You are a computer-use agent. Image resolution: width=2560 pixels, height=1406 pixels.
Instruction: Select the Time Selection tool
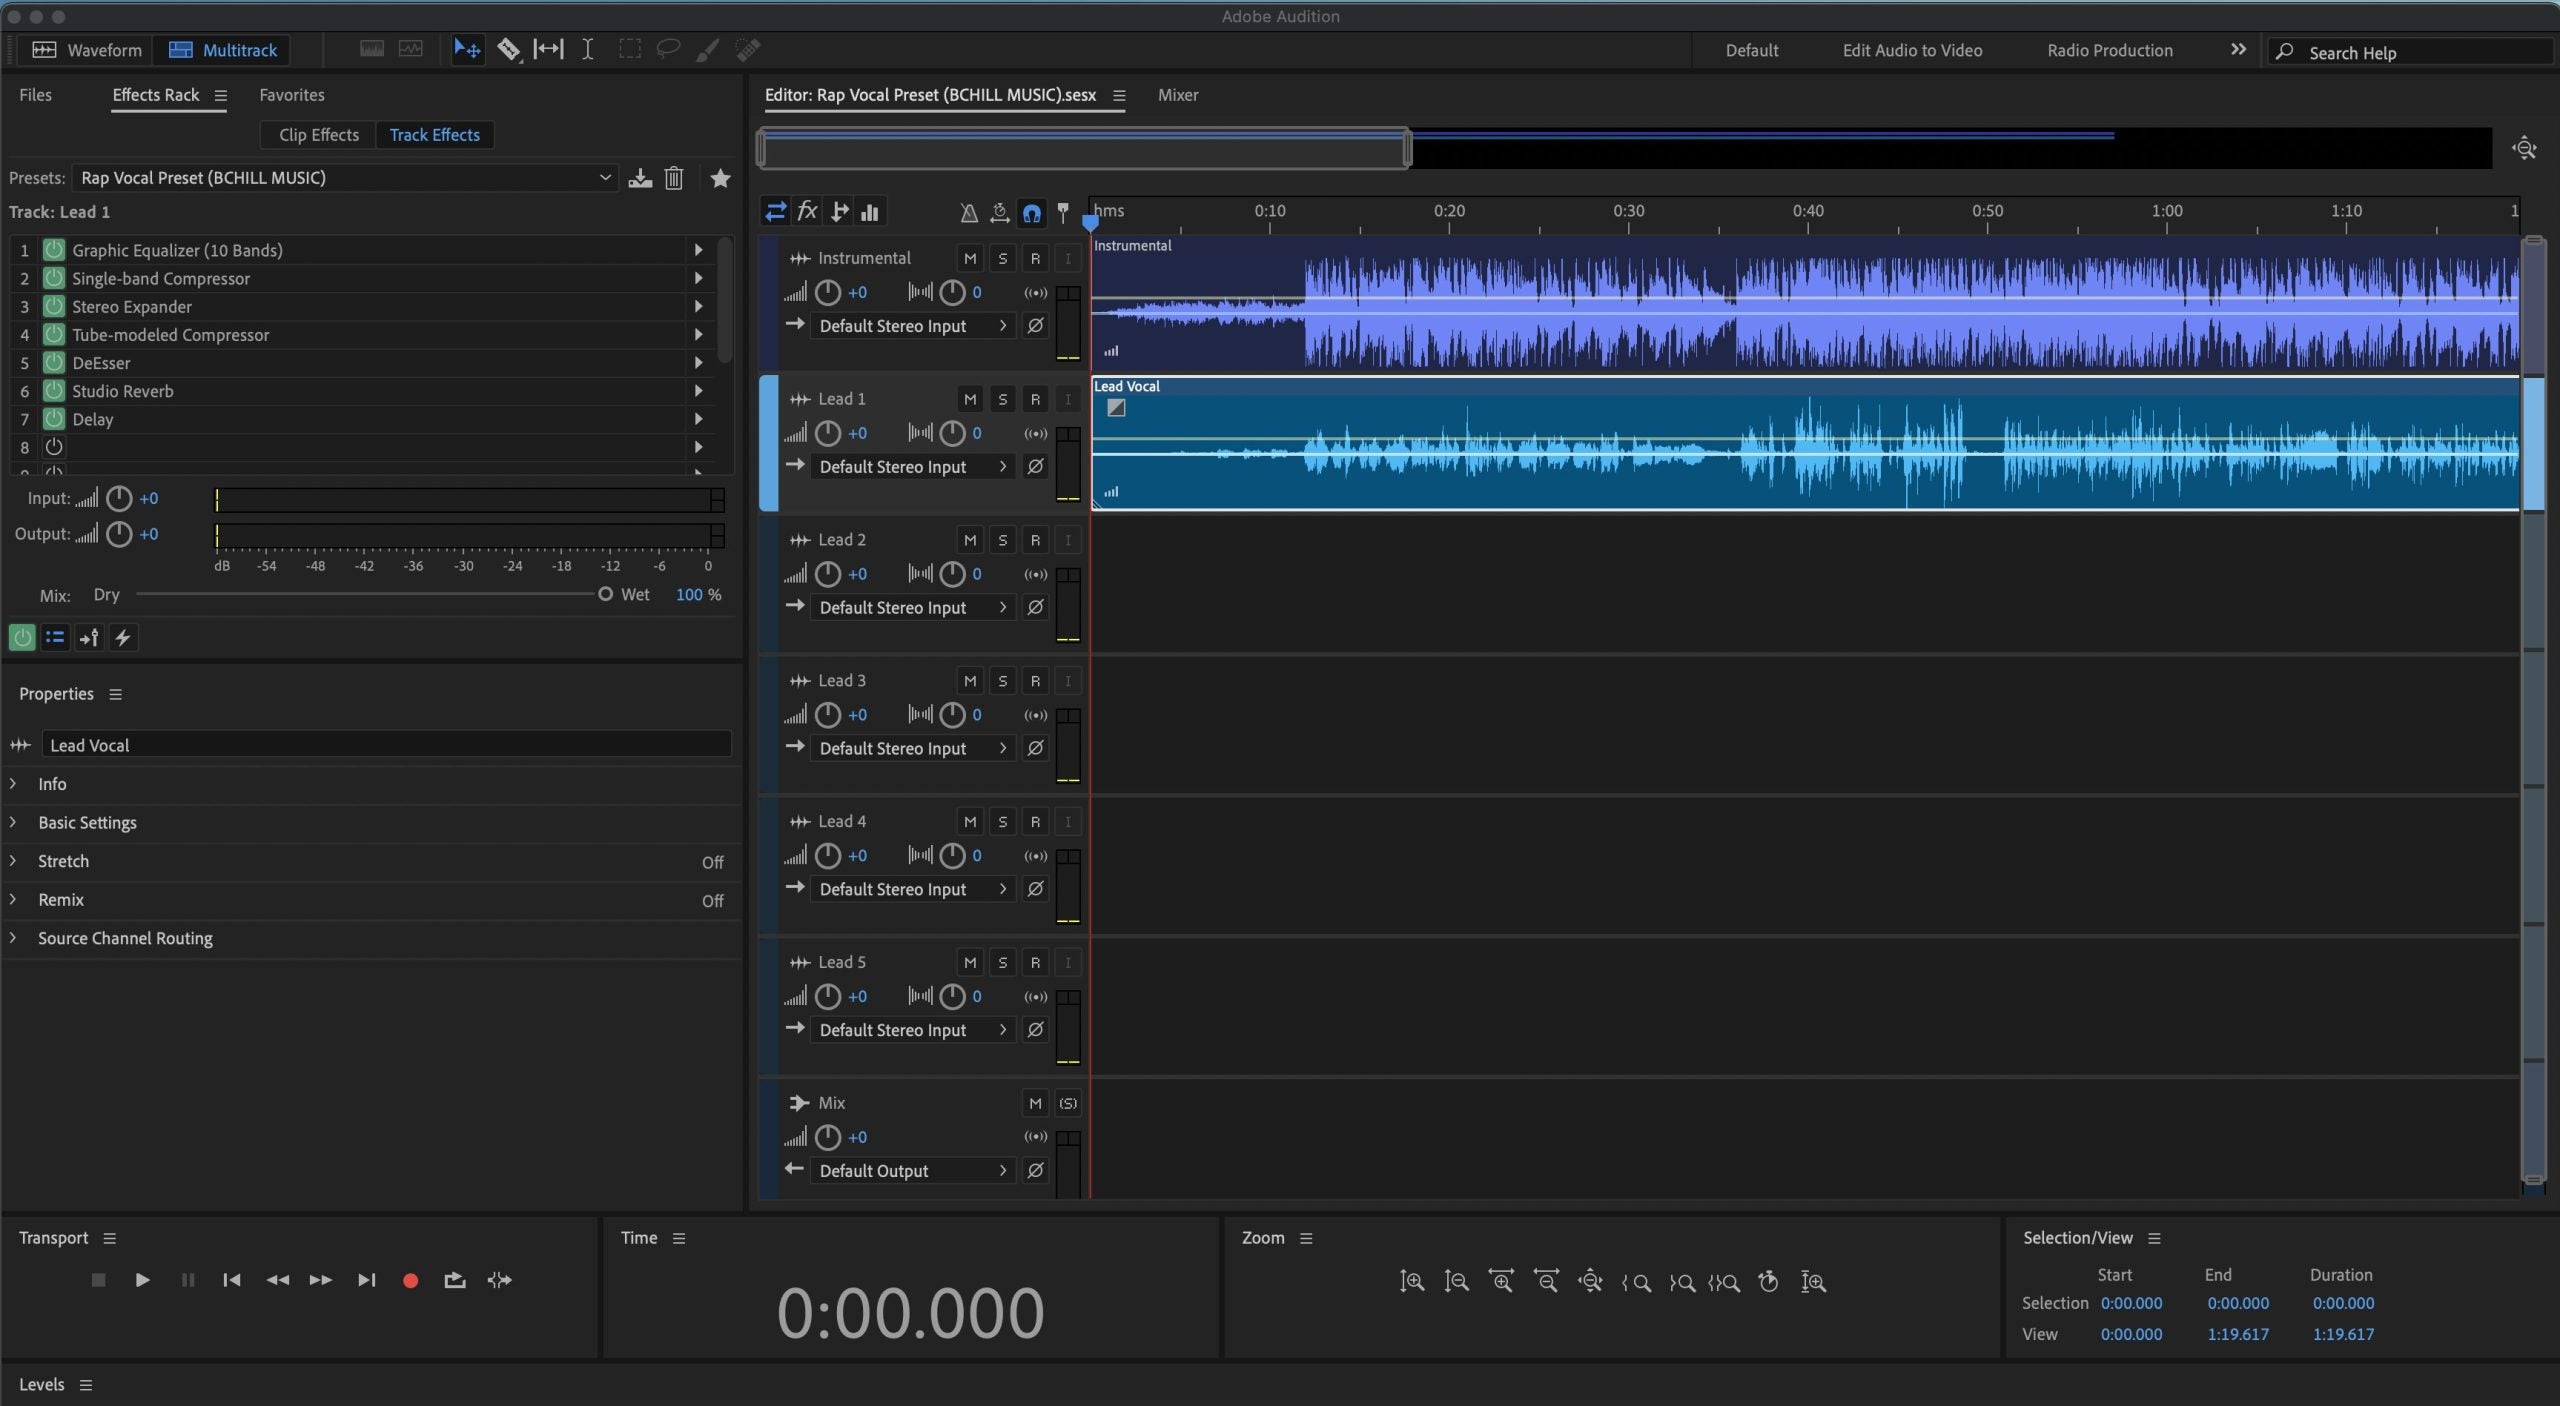pos(588,49)
